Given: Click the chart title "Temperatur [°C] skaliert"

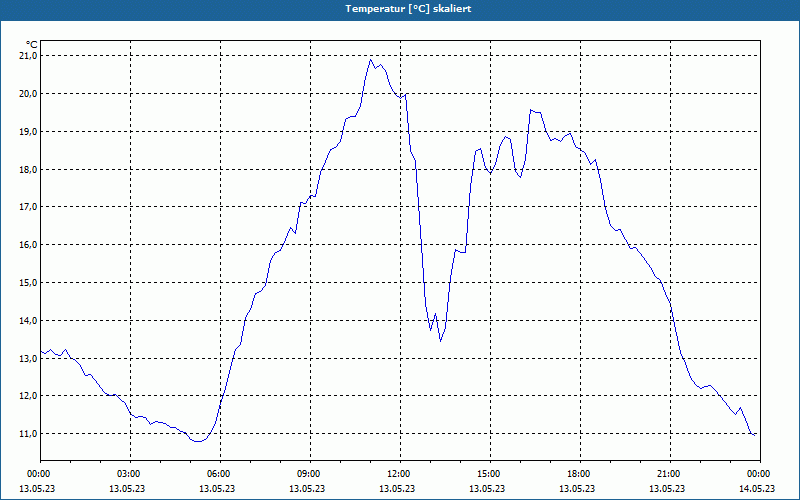Looking at the screenshot, I should pyautogui.click(x=408, y=9).
